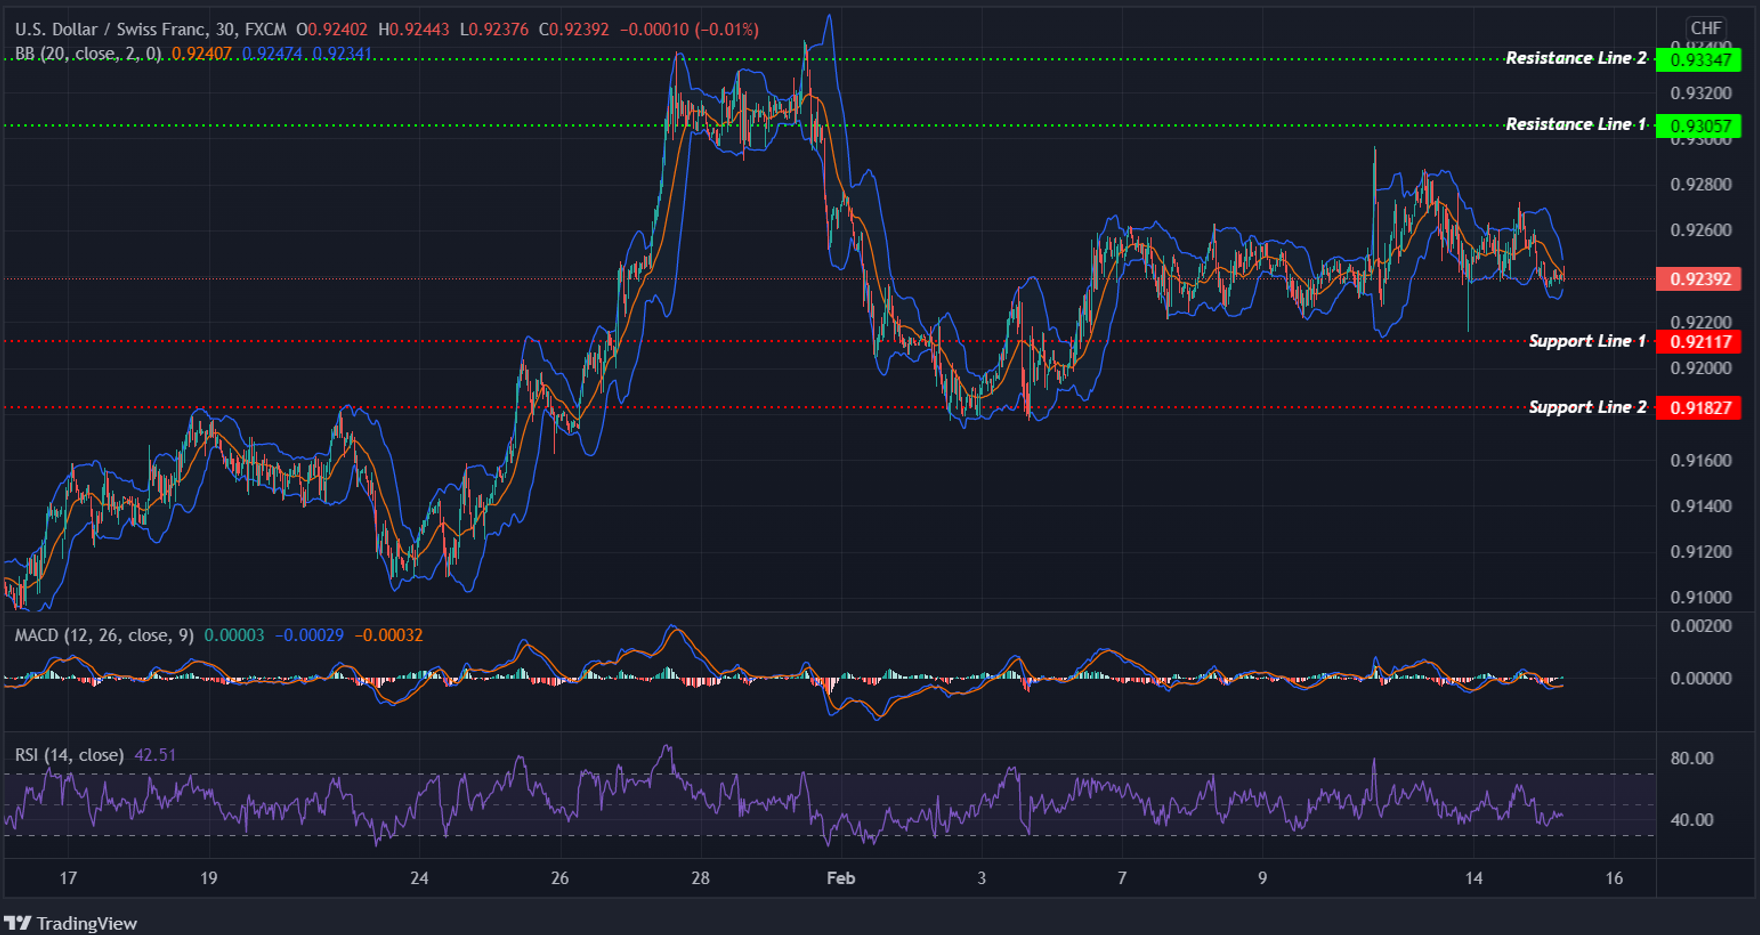Click the current price label 0.92392
Image resolution: width=1760 pixels, height=935 pixels.
click(x=1700, y=280)
